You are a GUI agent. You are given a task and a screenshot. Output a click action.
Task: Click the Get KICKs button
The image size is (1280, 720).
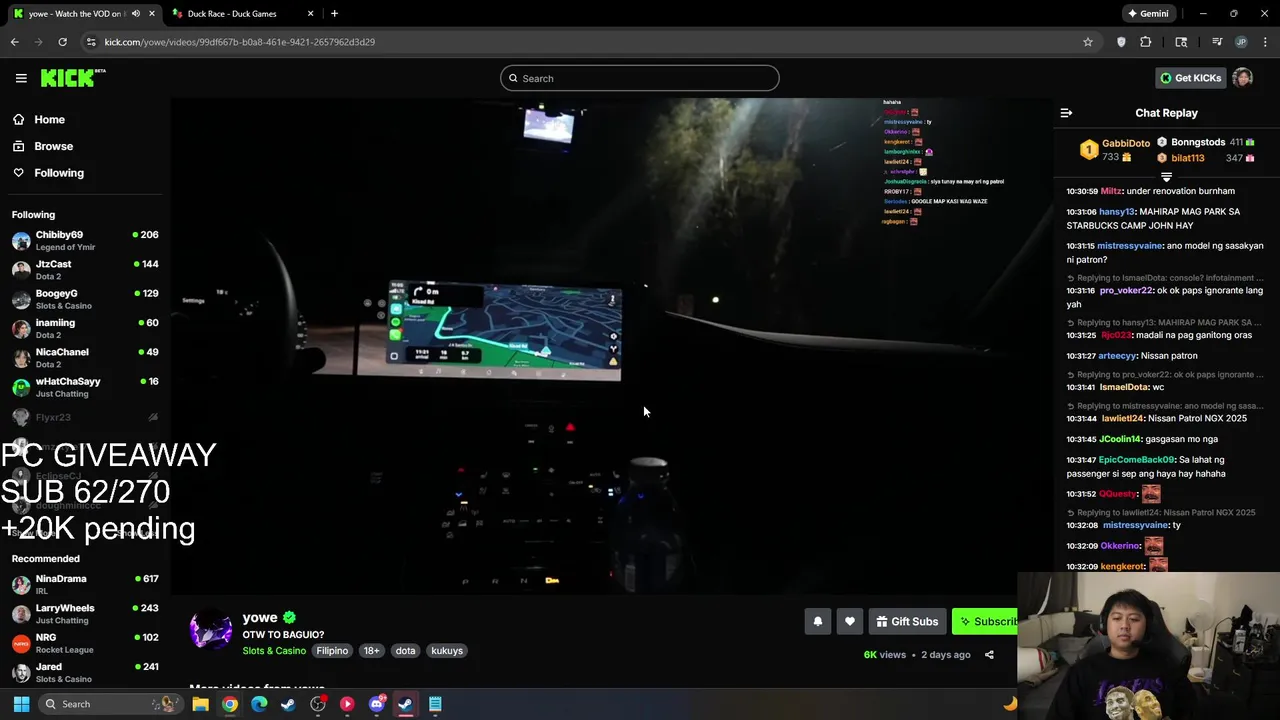(x=1190, y=78)
